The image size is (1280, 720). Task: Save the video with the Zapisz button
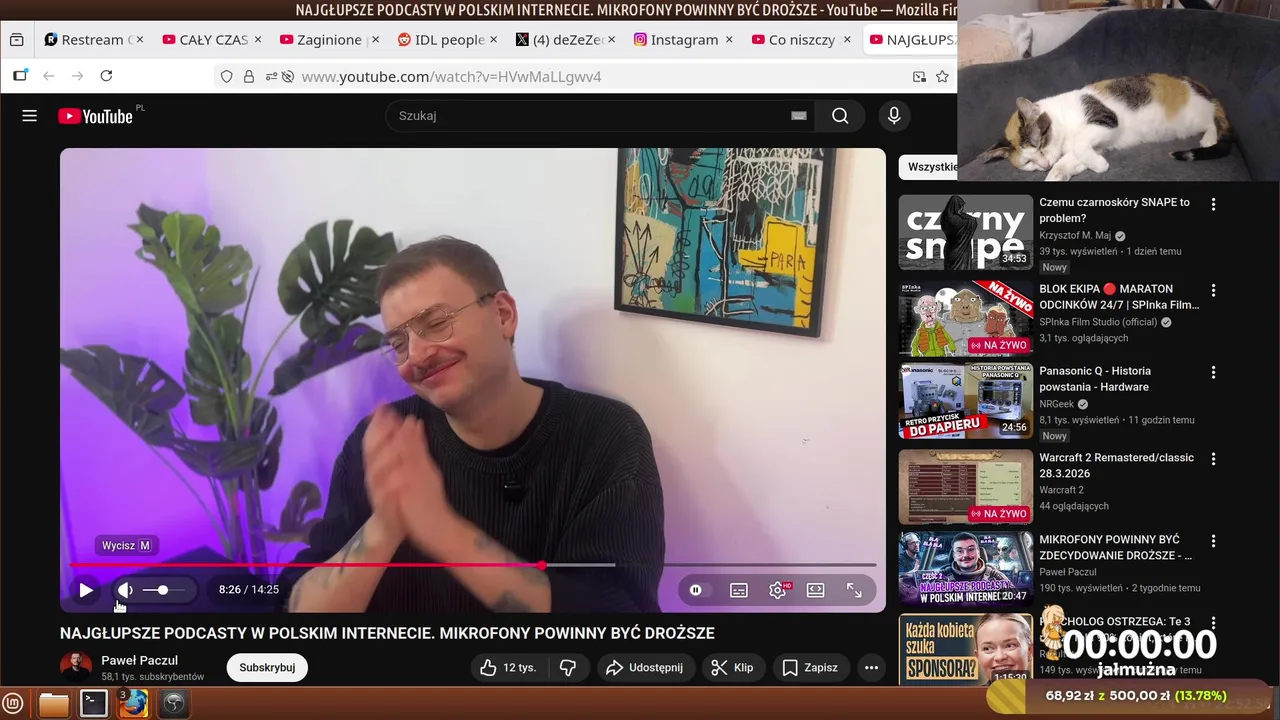coord(810,667)
